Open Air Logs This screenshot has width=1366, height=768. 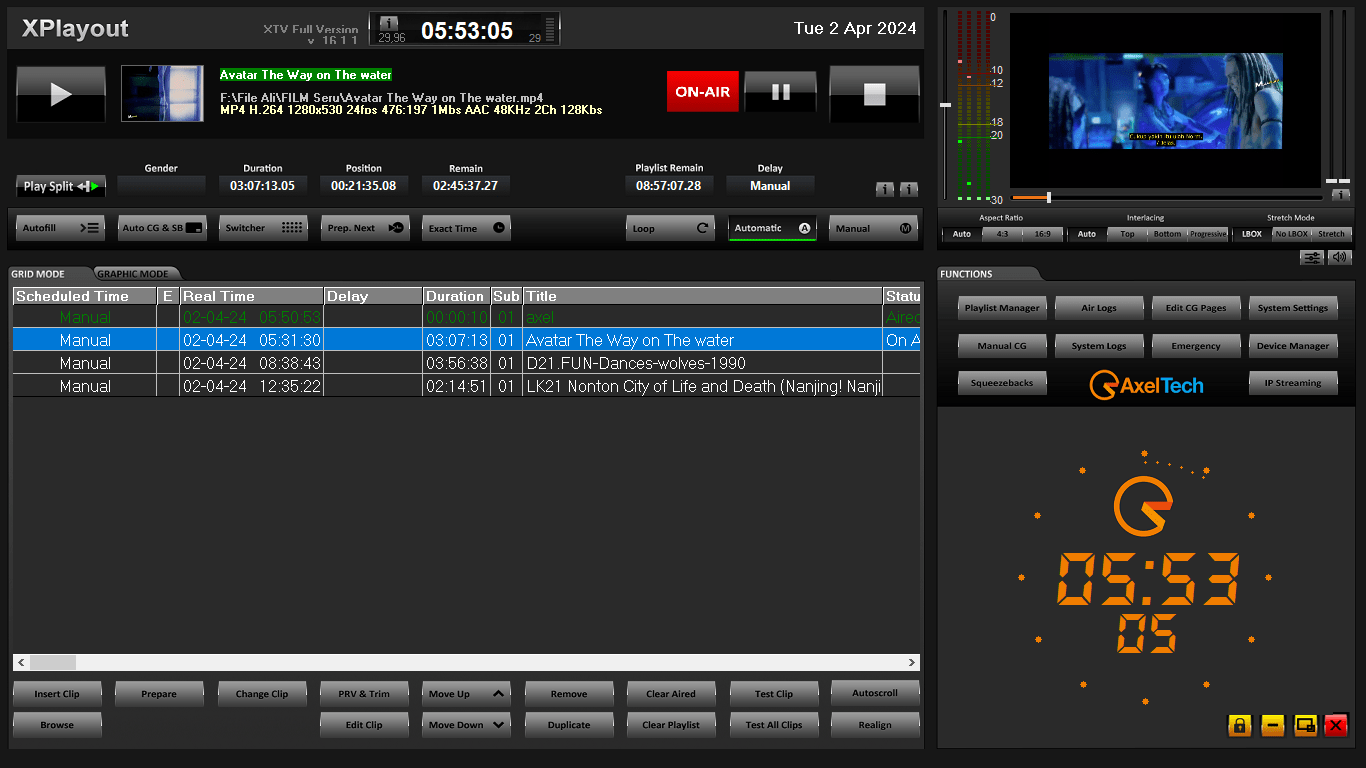click(x=1099, y=308)
